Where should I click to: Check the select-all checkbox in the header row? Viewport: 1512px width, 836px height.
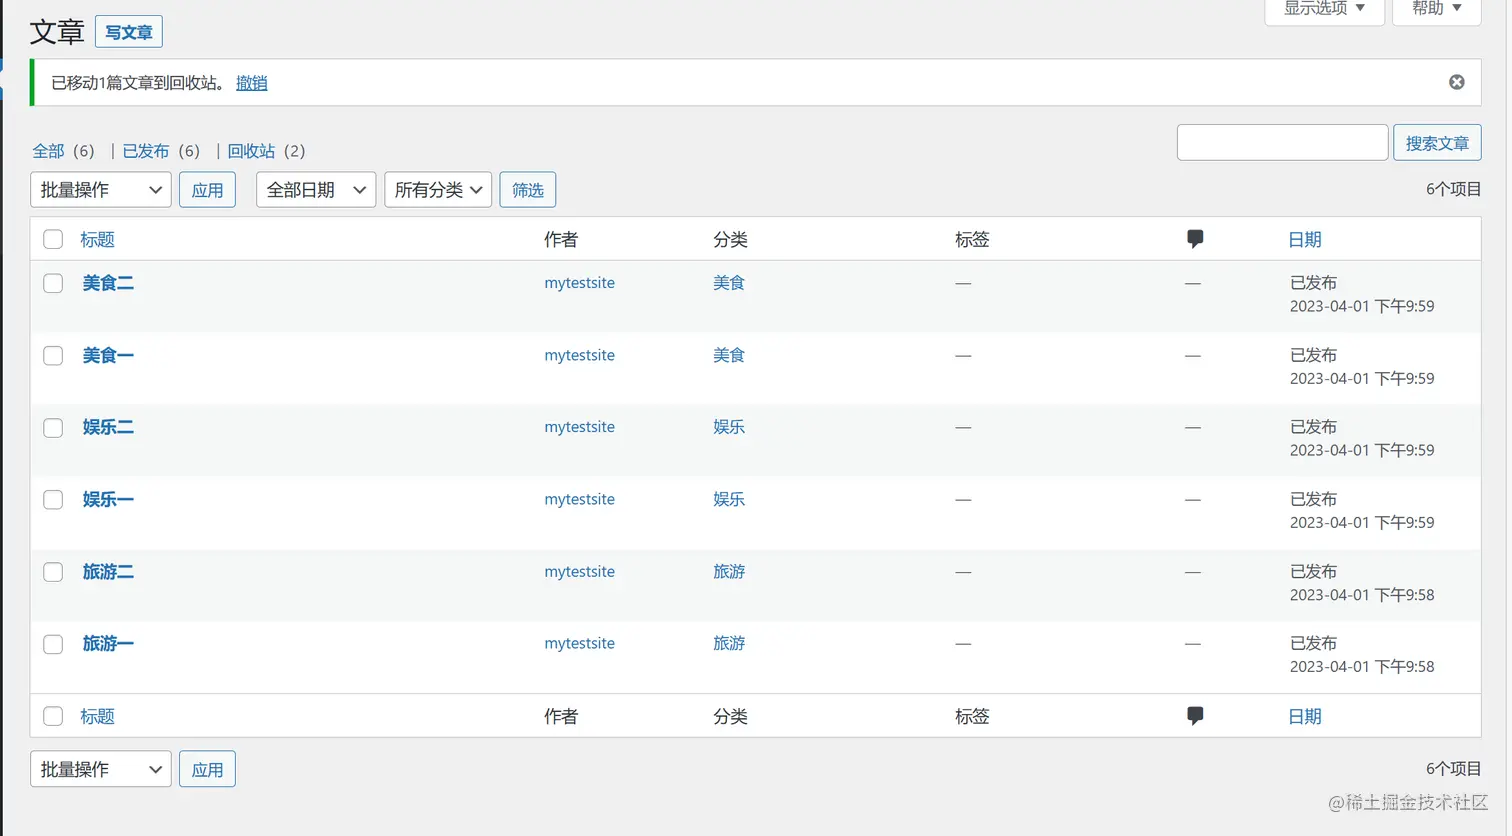tap(52, 239)
